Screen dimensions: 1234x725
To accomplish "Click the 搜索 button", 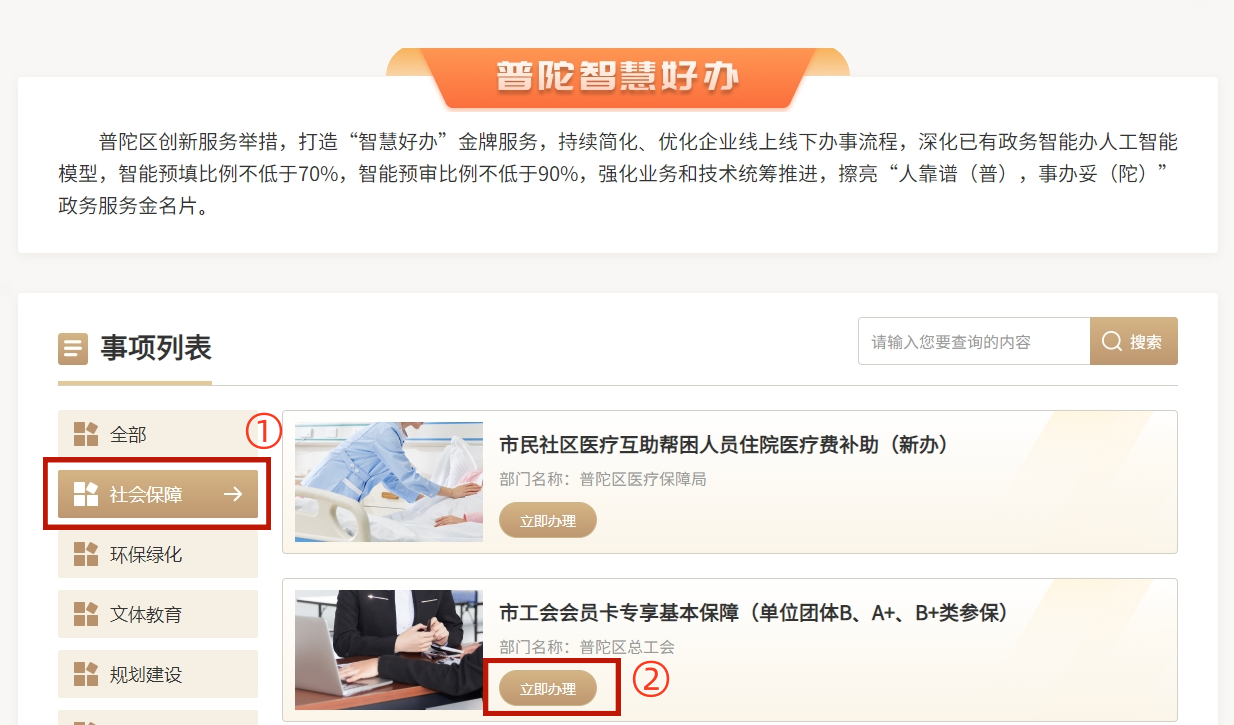I will tap(1134, 341).
